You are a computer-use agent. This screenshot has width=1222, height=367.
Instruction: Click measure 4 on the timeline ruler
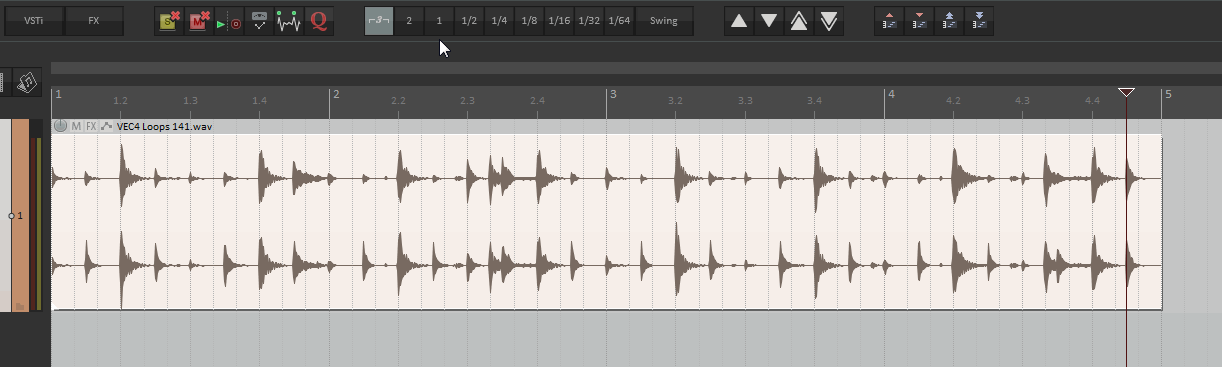(891, 94)
